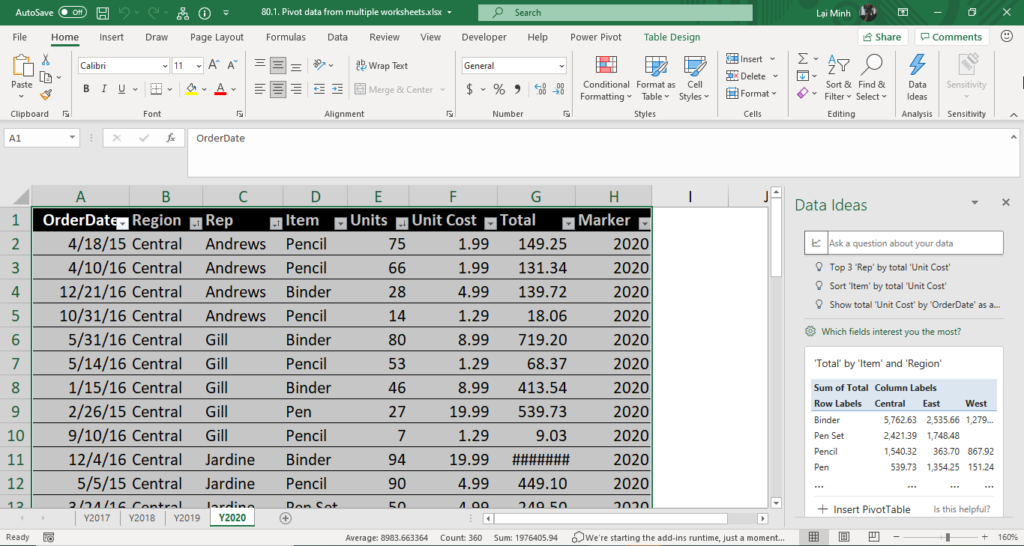Open Cell Styles gallery
Viewport: 1024px width, 546px height.
[x=694, y=78]
